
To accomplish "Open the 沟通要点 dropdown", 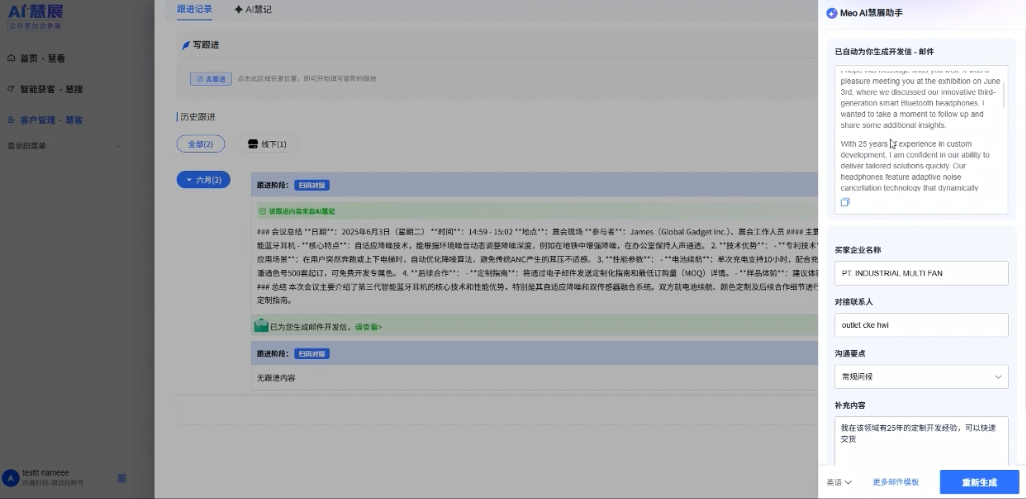I will [920, 376].
